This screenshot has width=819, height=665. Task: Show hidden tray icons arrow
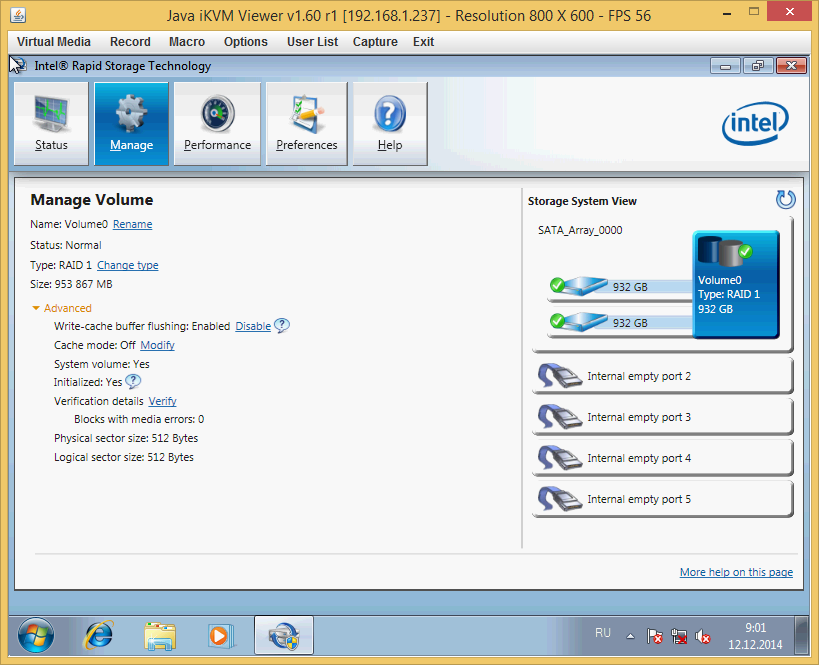point(630,636)
